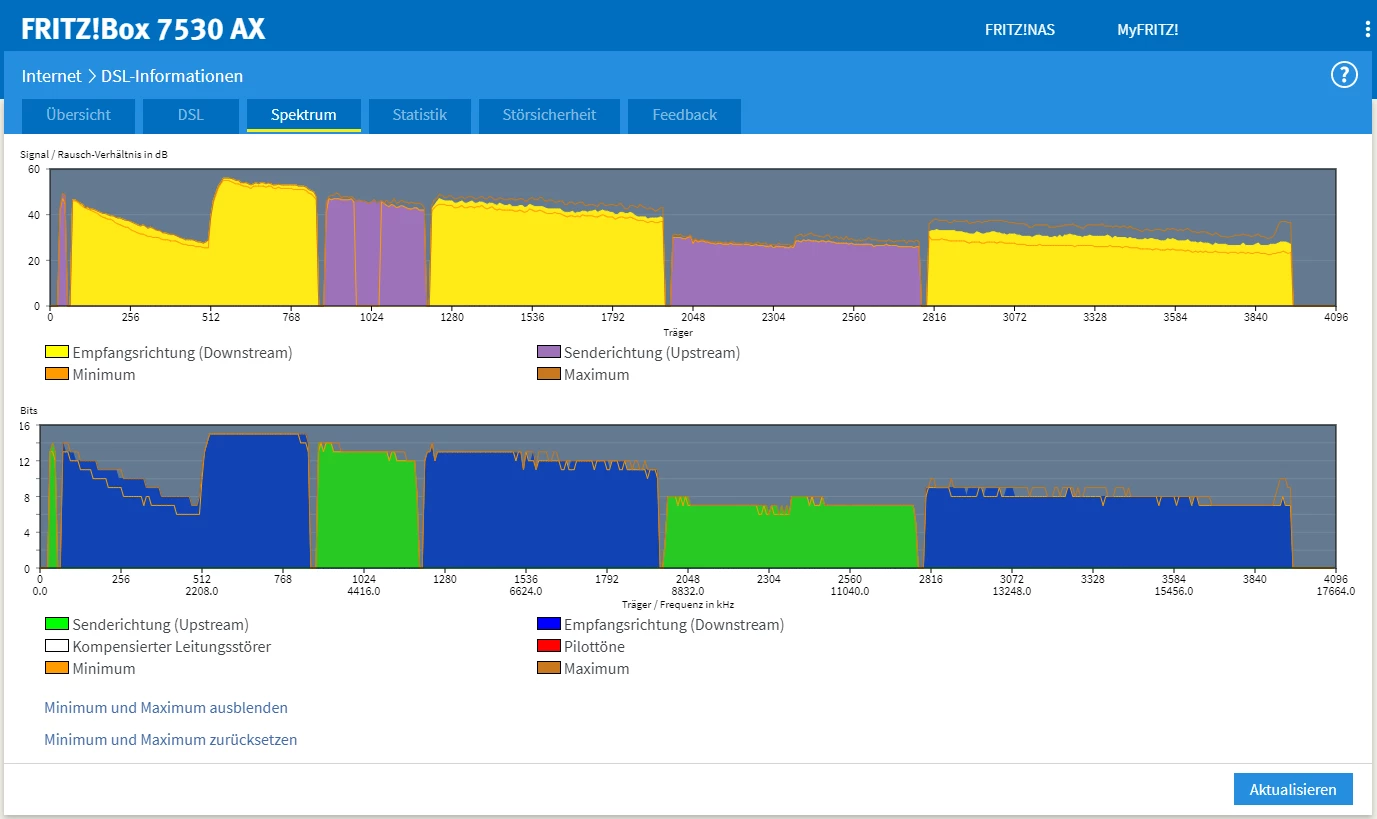Click purple Upstream swatch in SNR legend
The height and width of the screenshot is (819, 1377).
pyautogui.click(x=548, y=353)
